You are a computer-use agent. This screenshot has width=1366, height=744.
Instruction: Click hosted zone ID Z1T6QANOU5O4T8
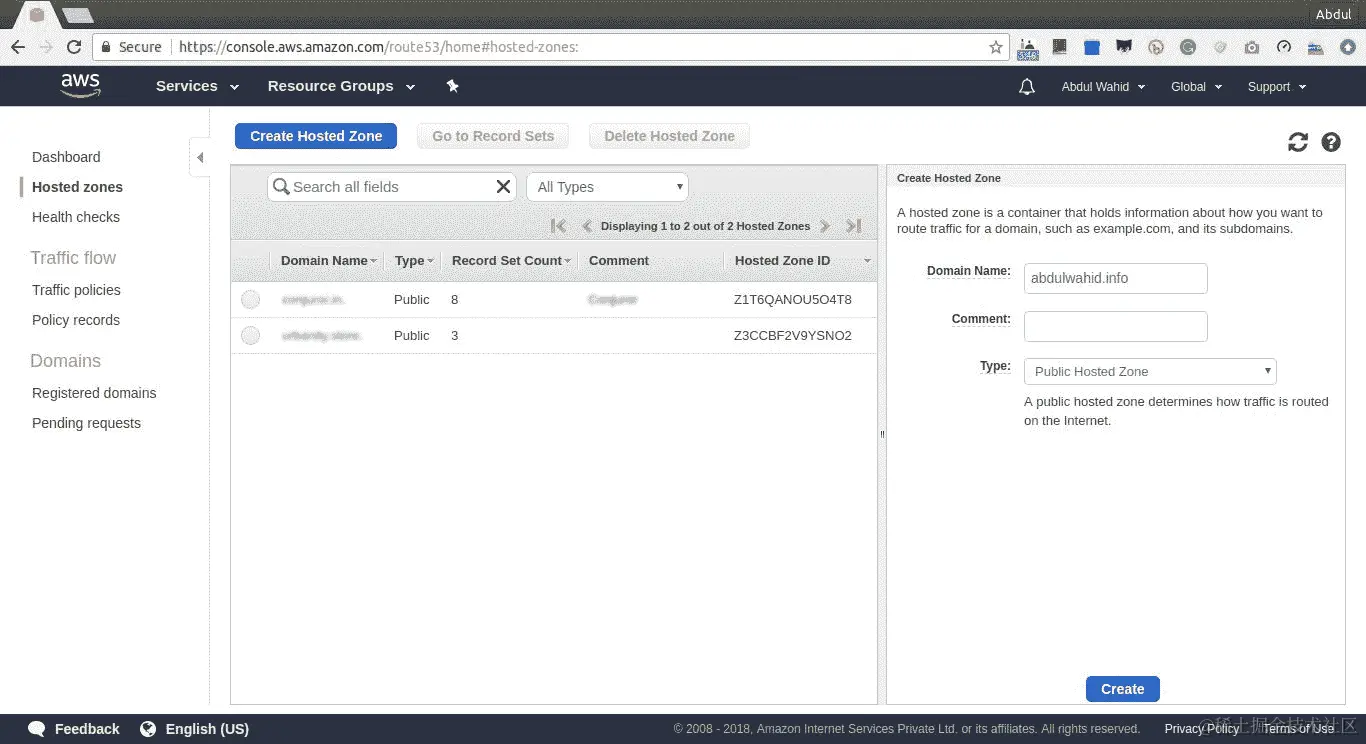(793, 299)
